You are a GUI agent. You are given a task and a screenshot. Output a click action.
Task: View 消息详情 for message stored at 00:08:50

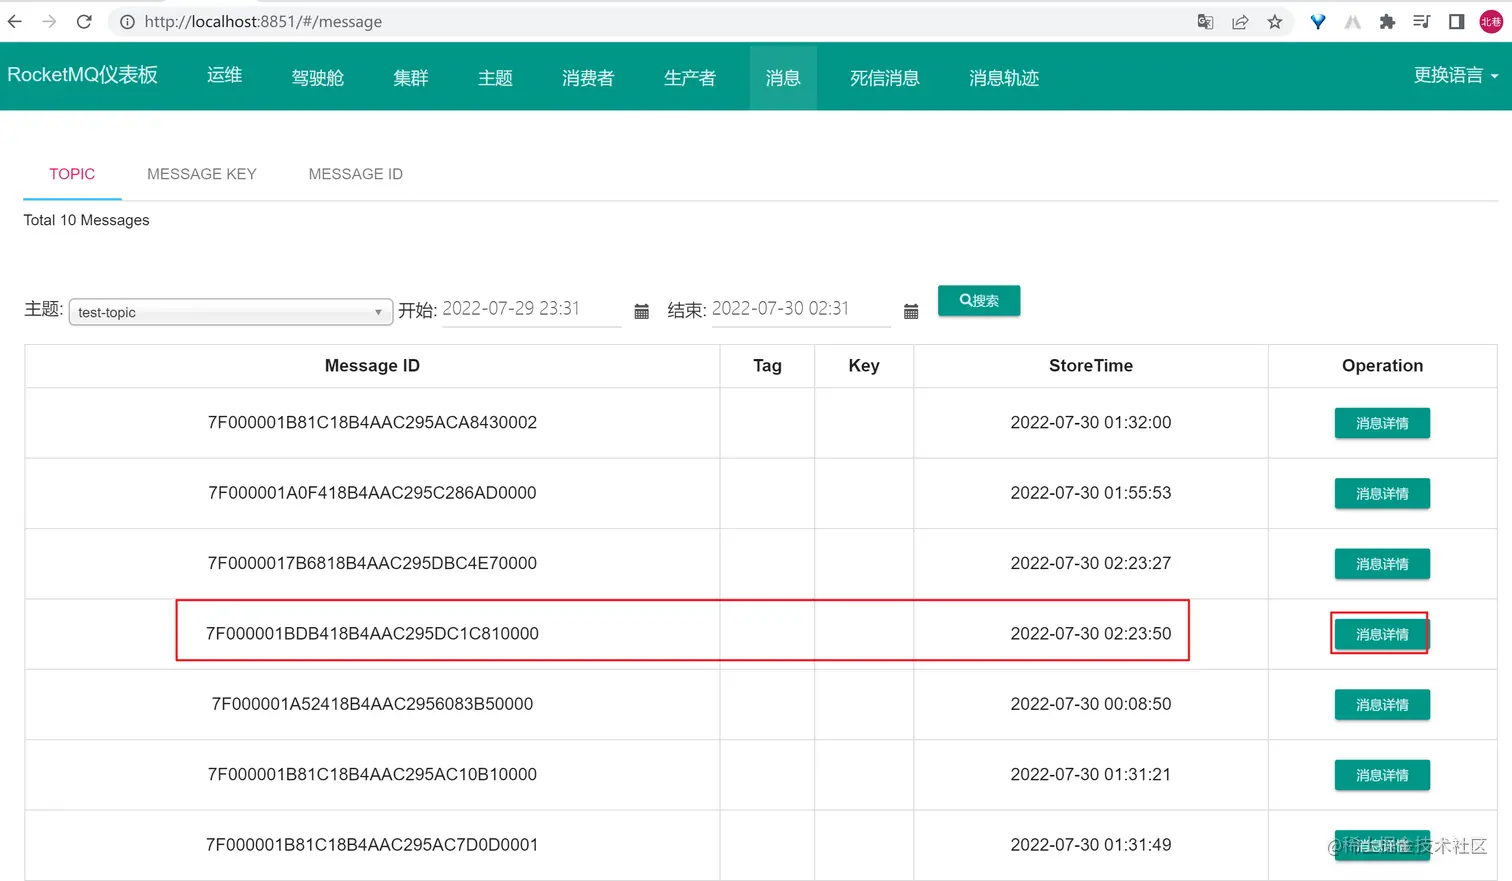[x=1382, y=704]
